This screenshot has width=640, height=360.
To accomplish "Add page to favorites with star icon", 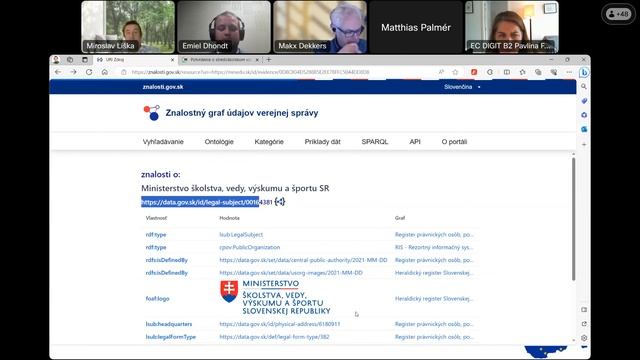I will [x=455, y=72].
